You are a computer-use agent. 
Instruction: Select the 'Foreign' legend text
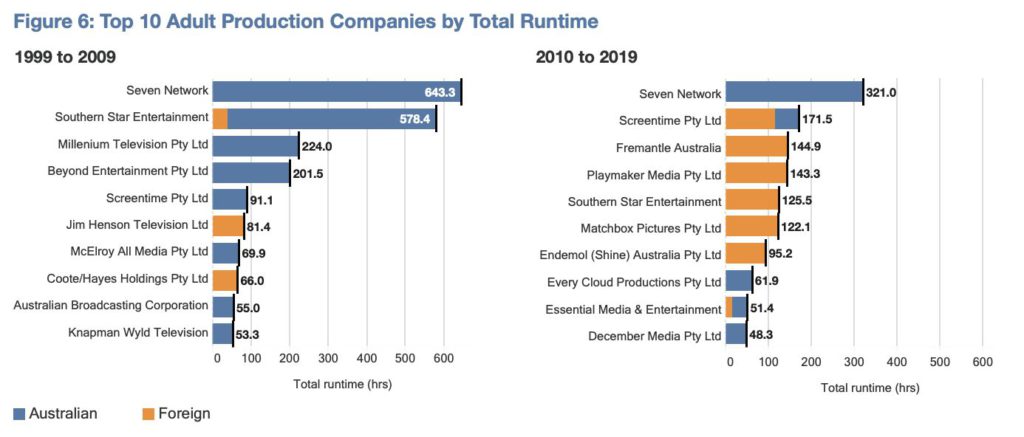click(184, 413)
